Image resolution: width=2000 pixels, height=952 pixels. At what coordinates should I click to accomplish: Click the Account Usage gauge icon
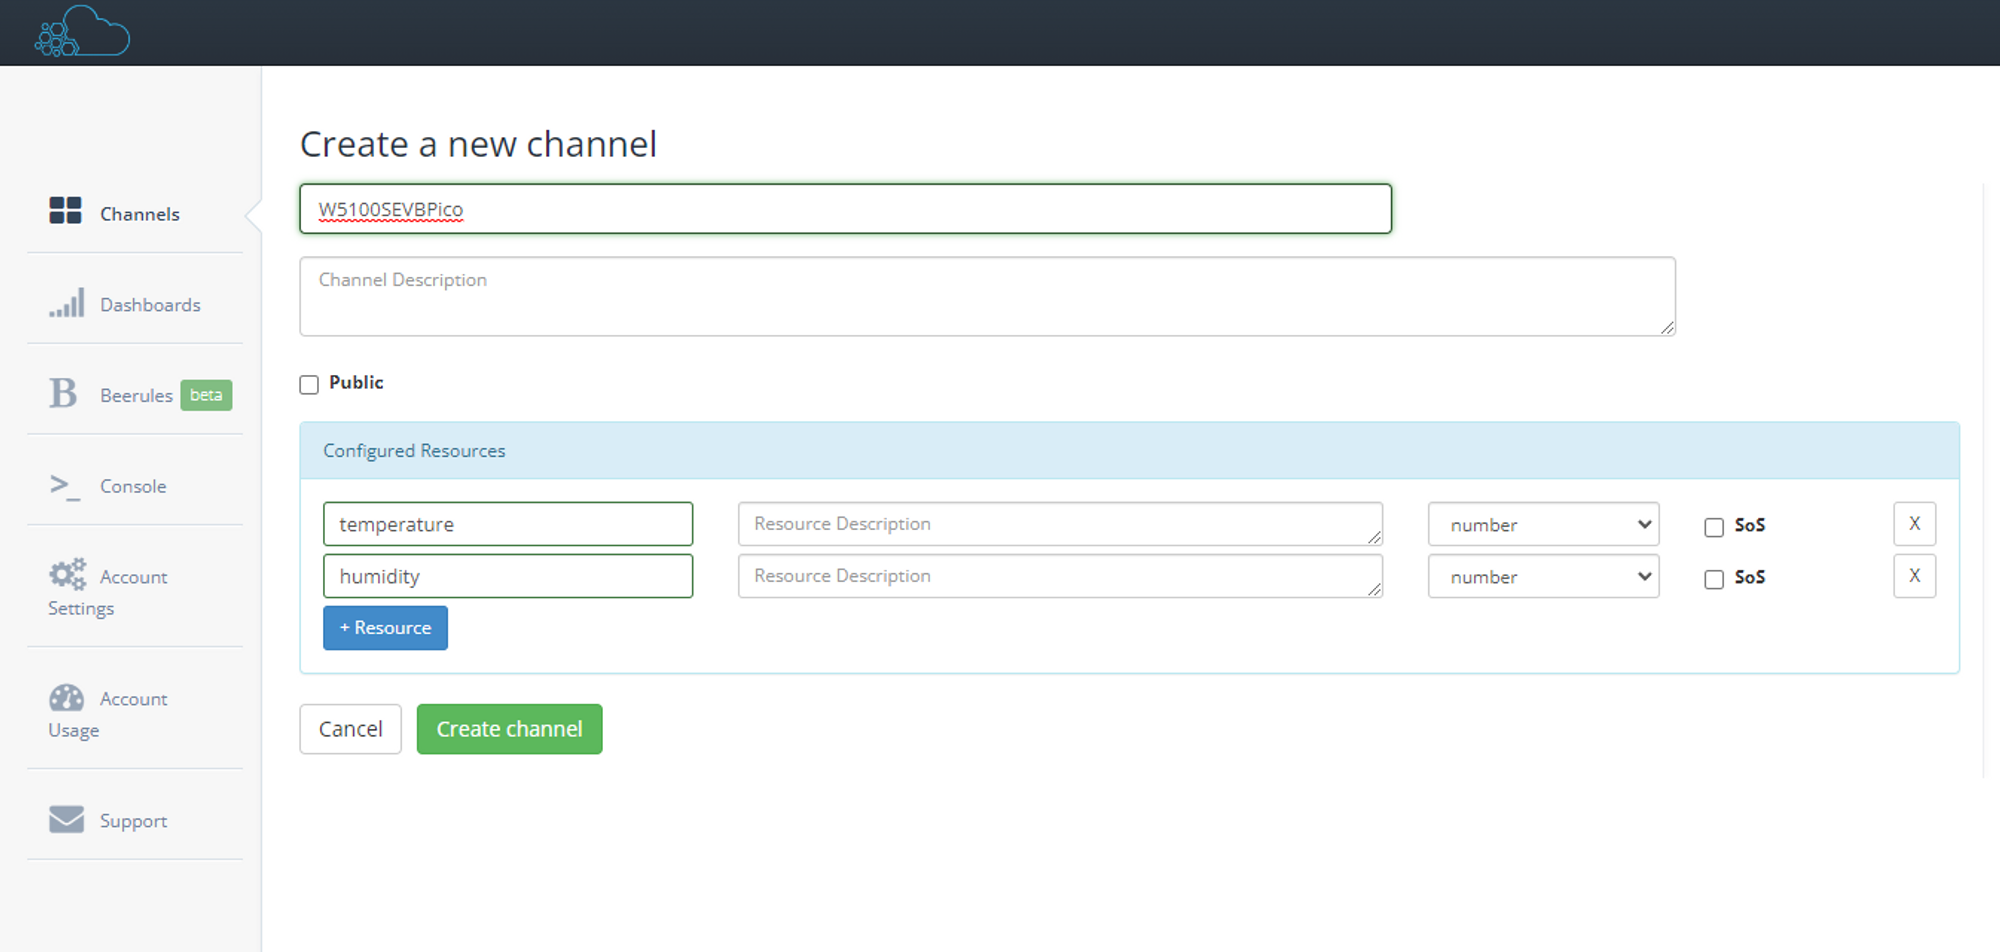pos(67,697)
